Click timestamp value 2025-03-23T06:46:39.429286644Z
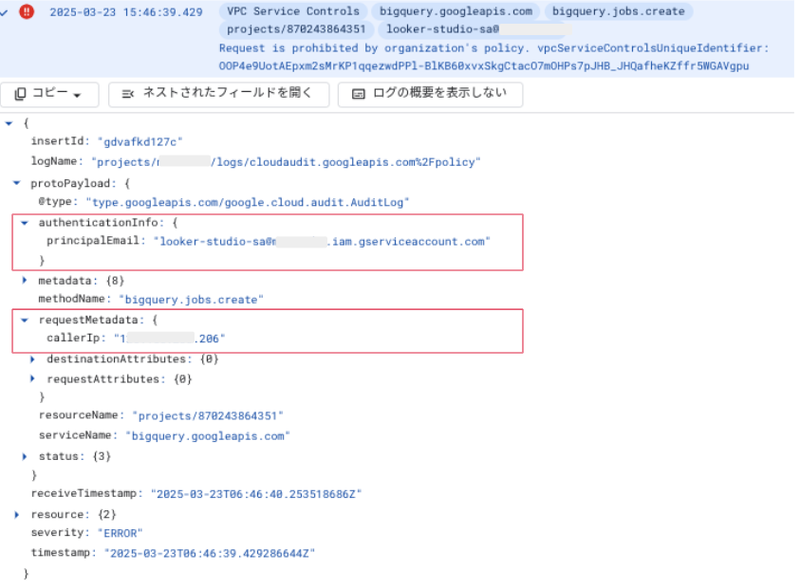Viewport: 800px width, 588px height. click(210, 553)
